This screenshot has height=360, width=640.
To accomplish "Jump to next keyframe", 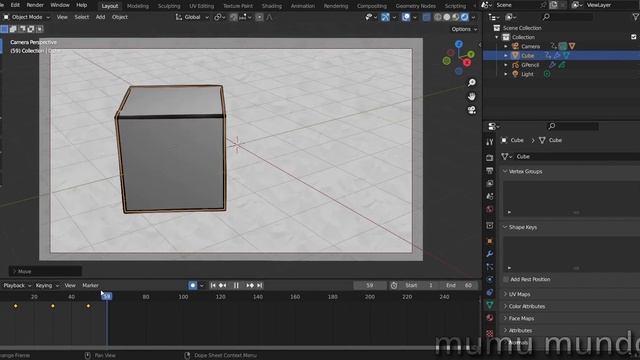I will 250,285.
